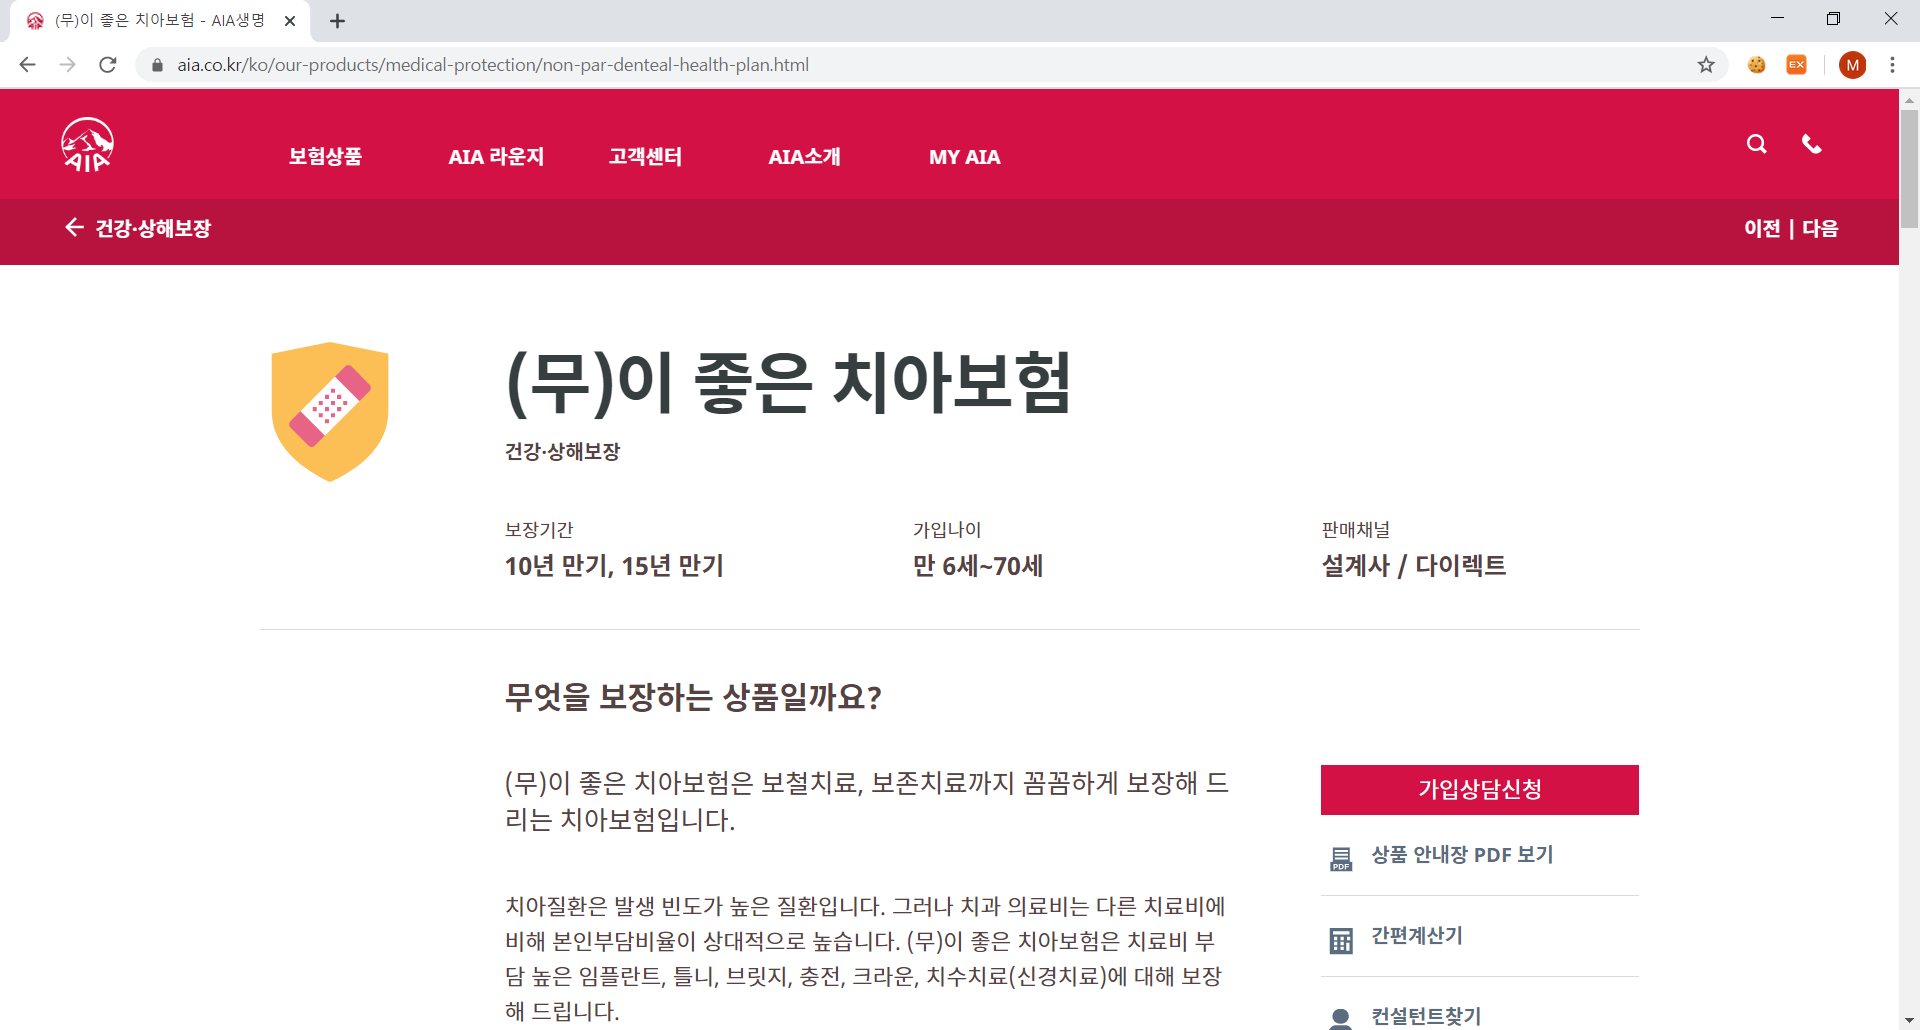Viewport: 1920px width, 1030px height.
Task: Open the cookie extension icon in toolbar
Action: coord(1756,65)
